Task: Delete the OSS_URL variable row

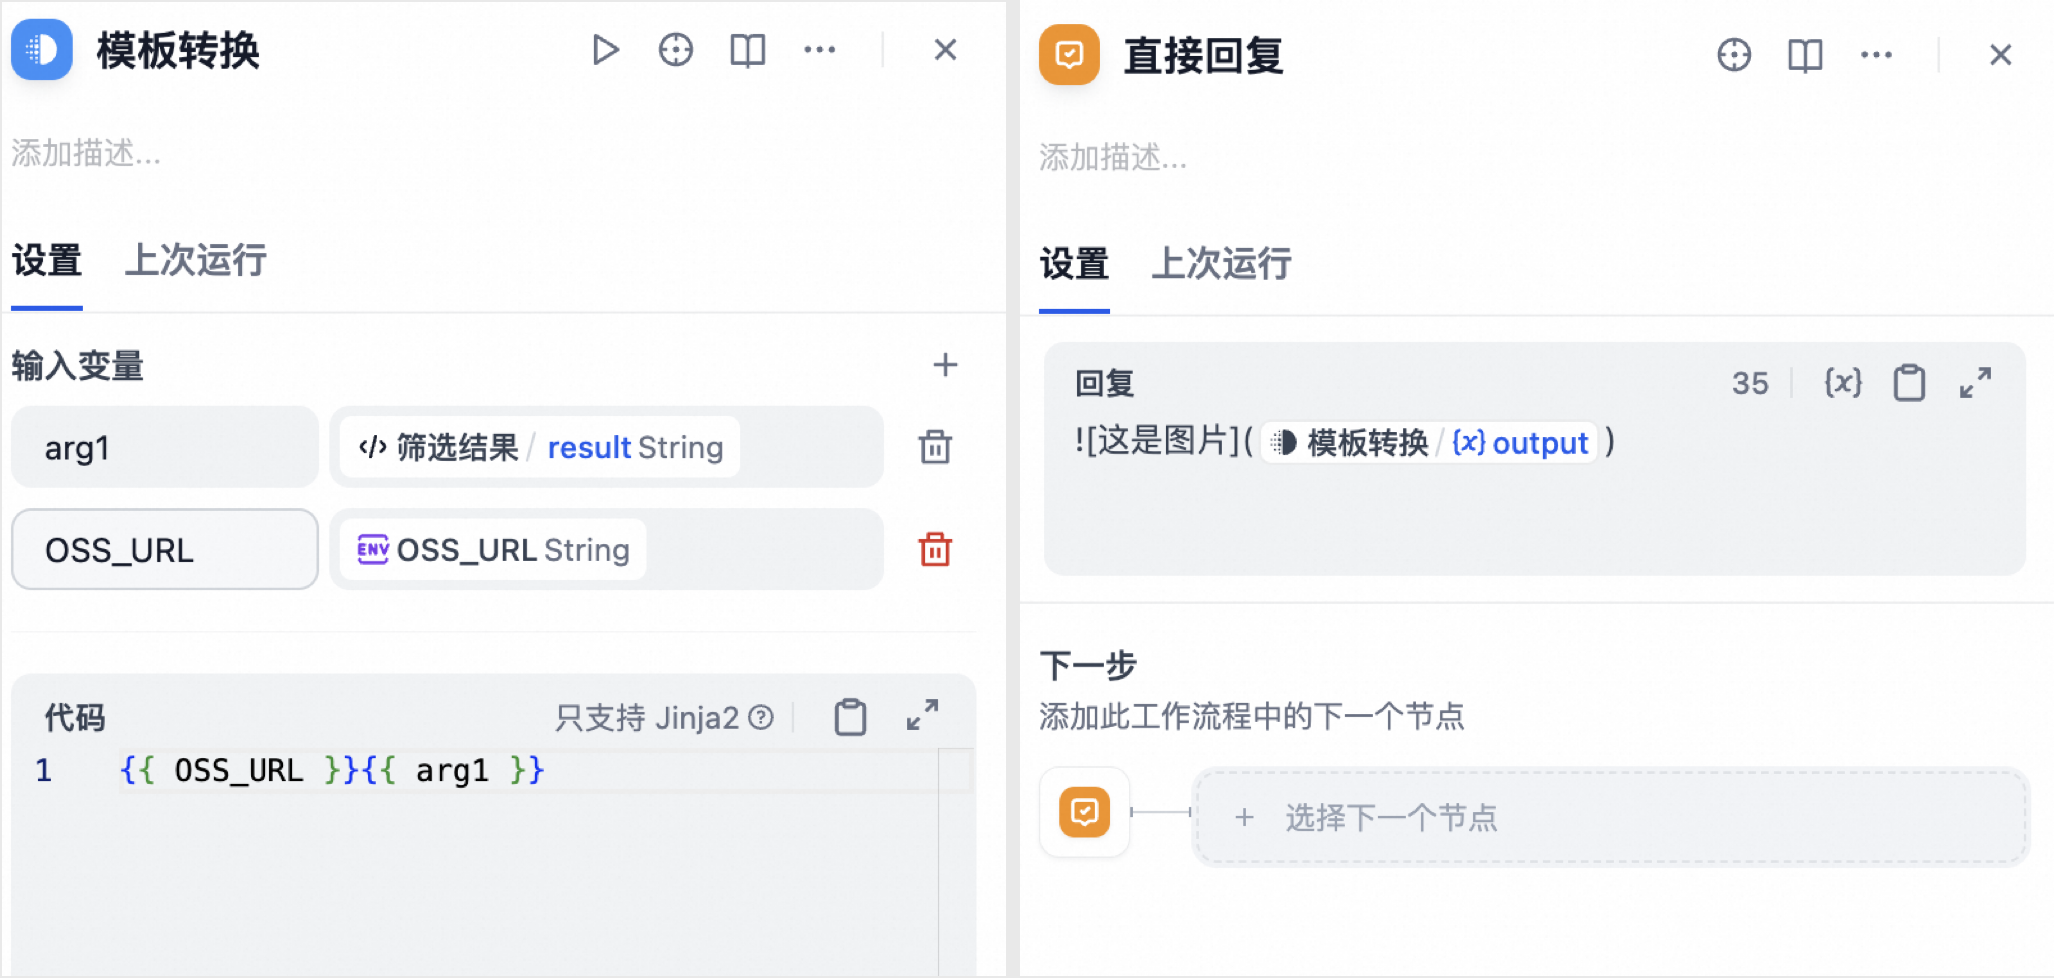Action: click(x=935, y=549)
